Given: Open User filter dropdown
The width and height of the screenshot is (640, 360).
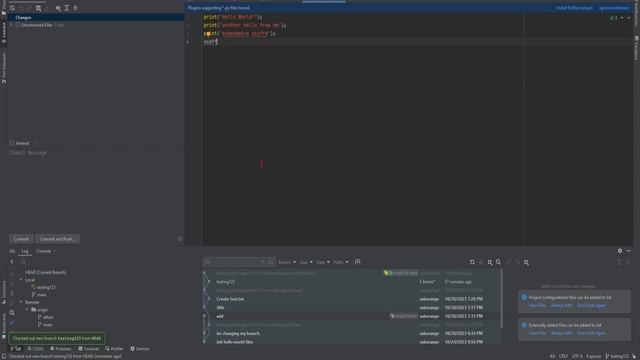Looking at the screenshot, I should click(x=306, y=262).
